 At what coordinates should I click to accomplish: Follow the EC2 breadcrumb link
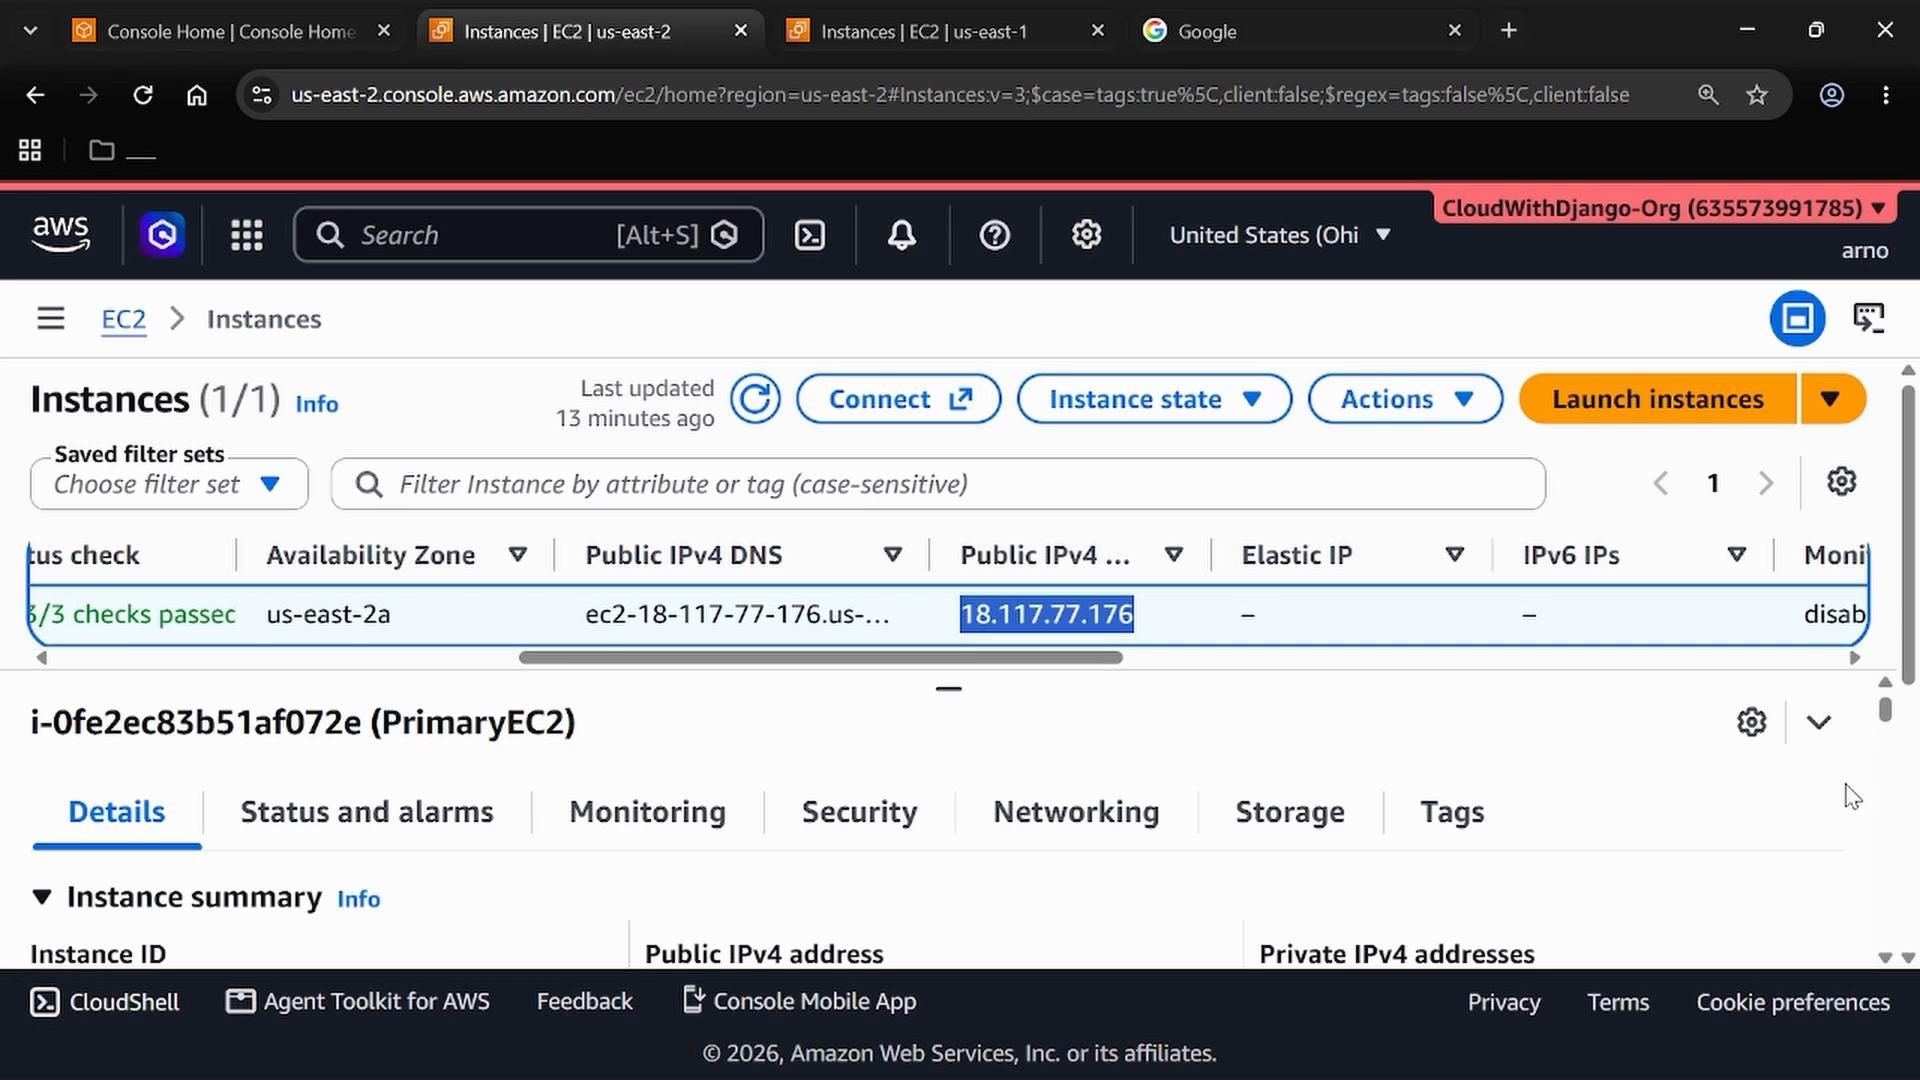[124, 319]
